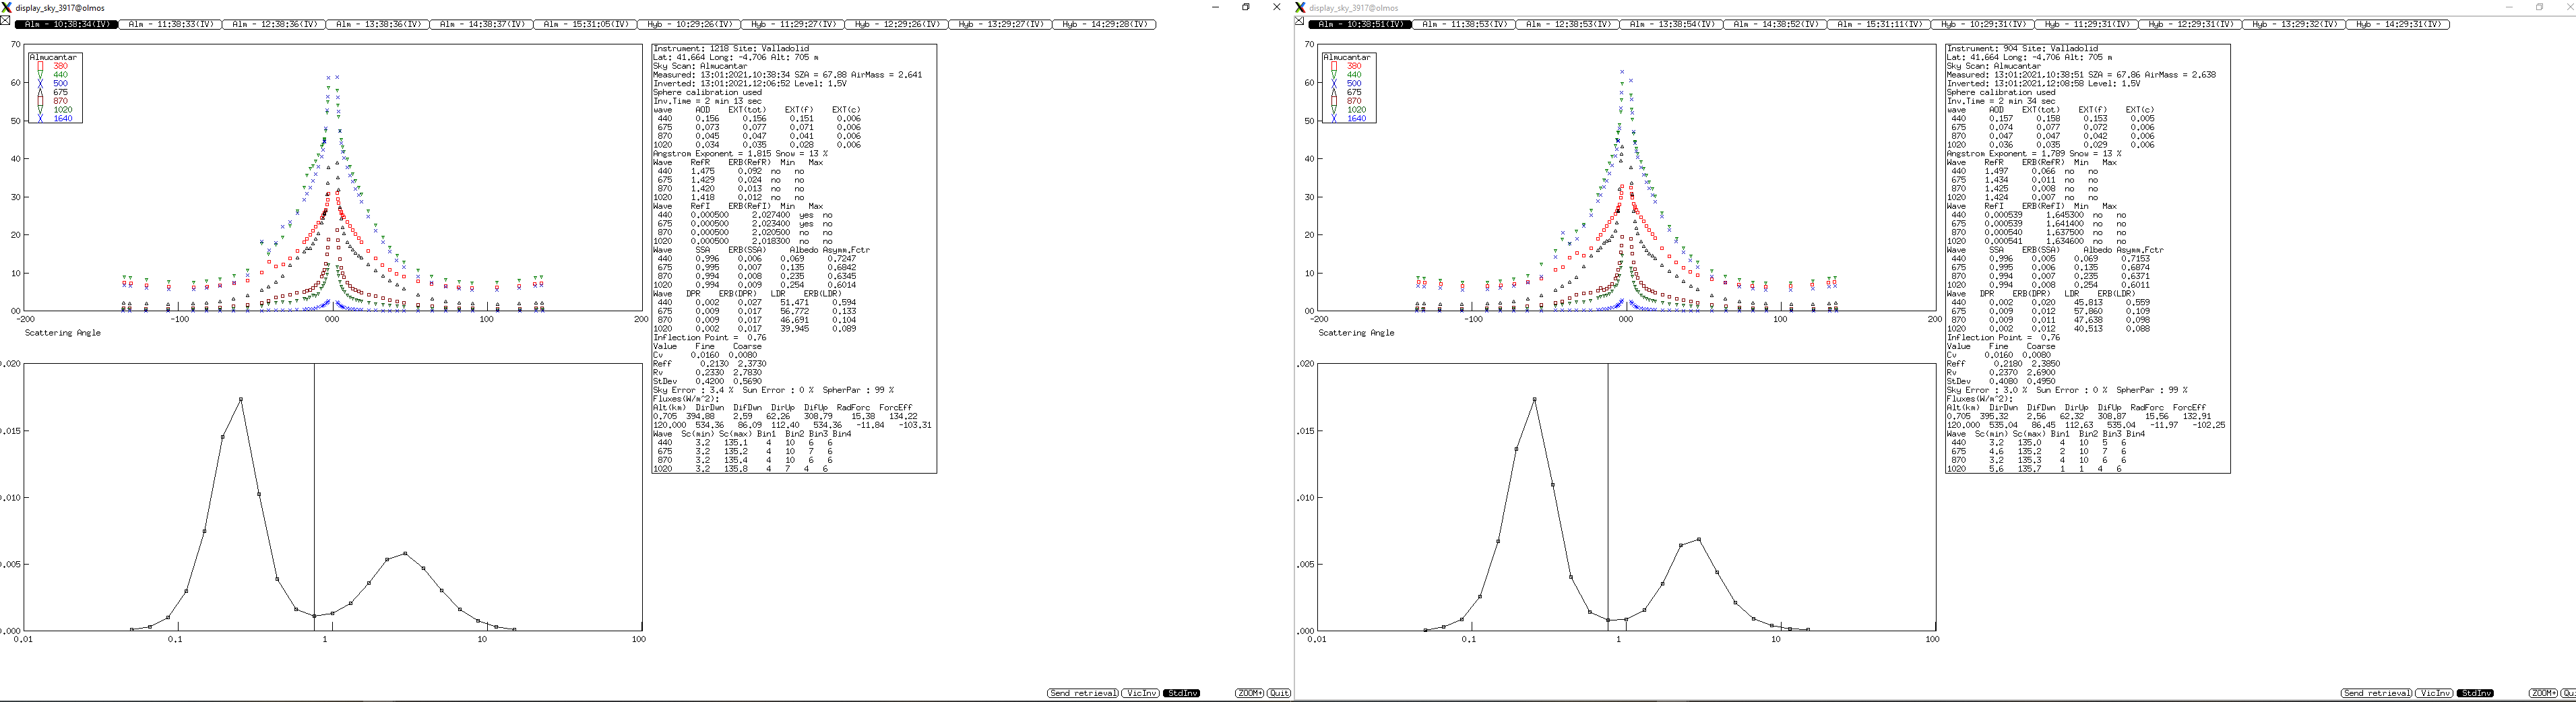The width and height of the screenshot is (2576, 702).
Task: Maximize the left display_sky window
Action: tap(1246, 7)
